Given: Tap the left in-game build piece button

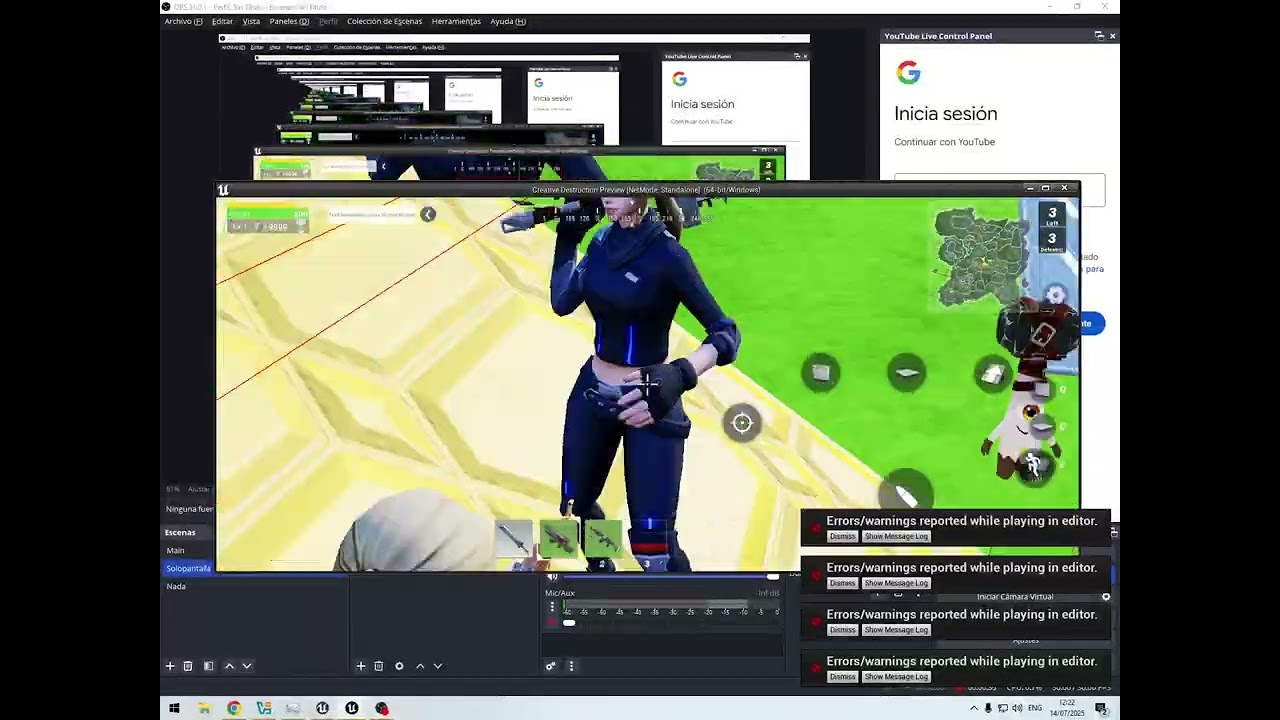Looking at the screenshot, I should (x=821, y=373).
